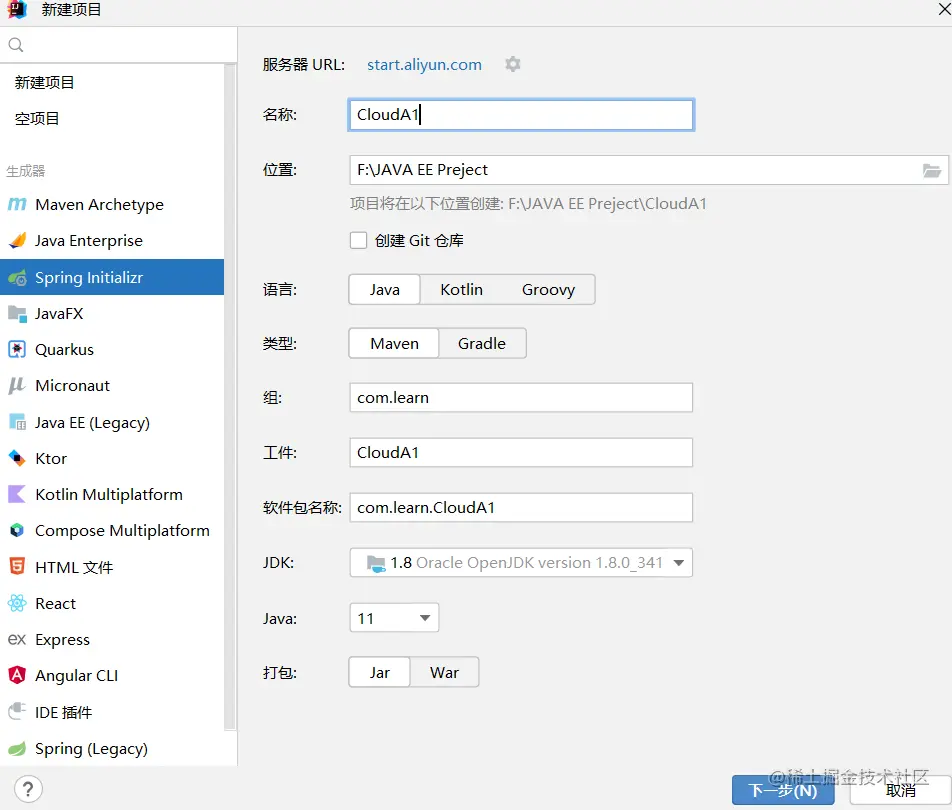952x810 pixels.
Task: Click the Spring Initializr leaf icon
Action: click(17, 277)
